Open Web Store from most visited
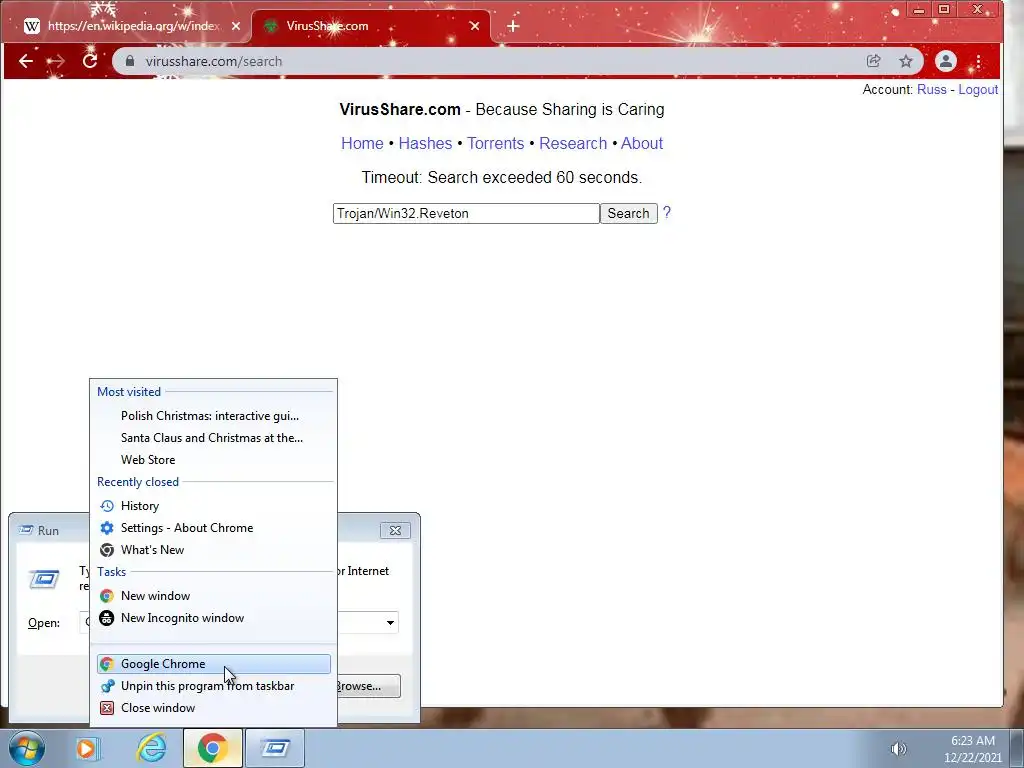 [214, 460]
